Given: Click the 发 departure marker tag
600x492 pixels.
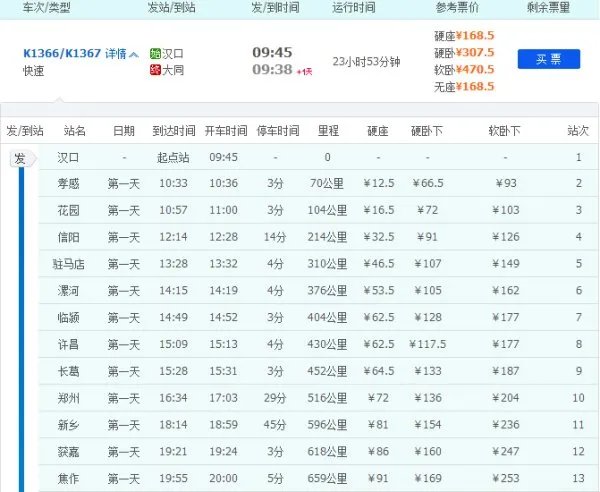Looking at the screenshot, I should 23,158.
